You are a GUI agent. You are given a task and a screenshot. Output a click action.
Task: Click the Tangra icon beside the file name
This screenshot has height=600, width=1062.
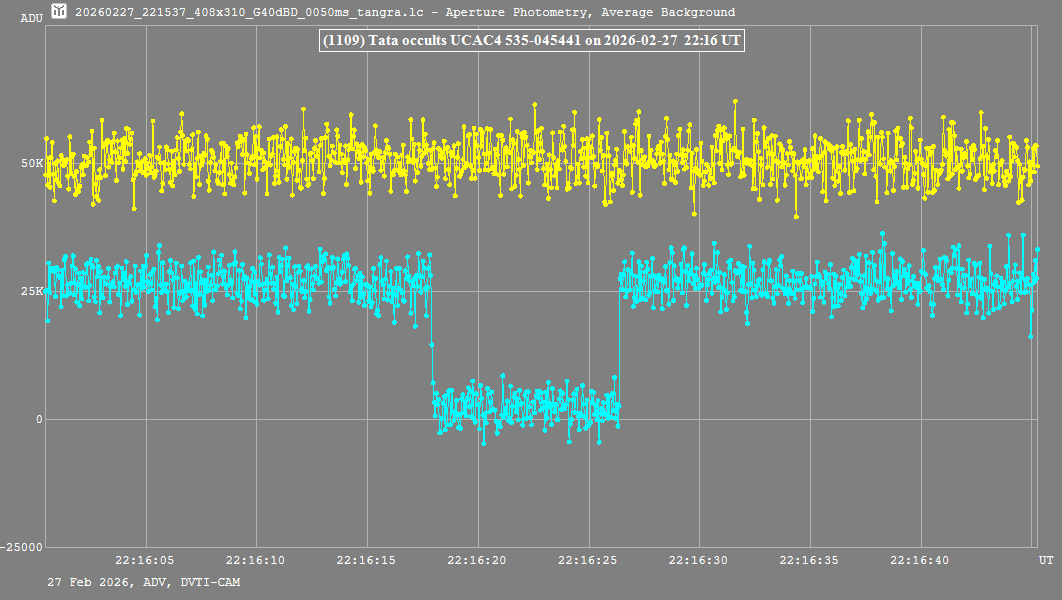point(60,12)
